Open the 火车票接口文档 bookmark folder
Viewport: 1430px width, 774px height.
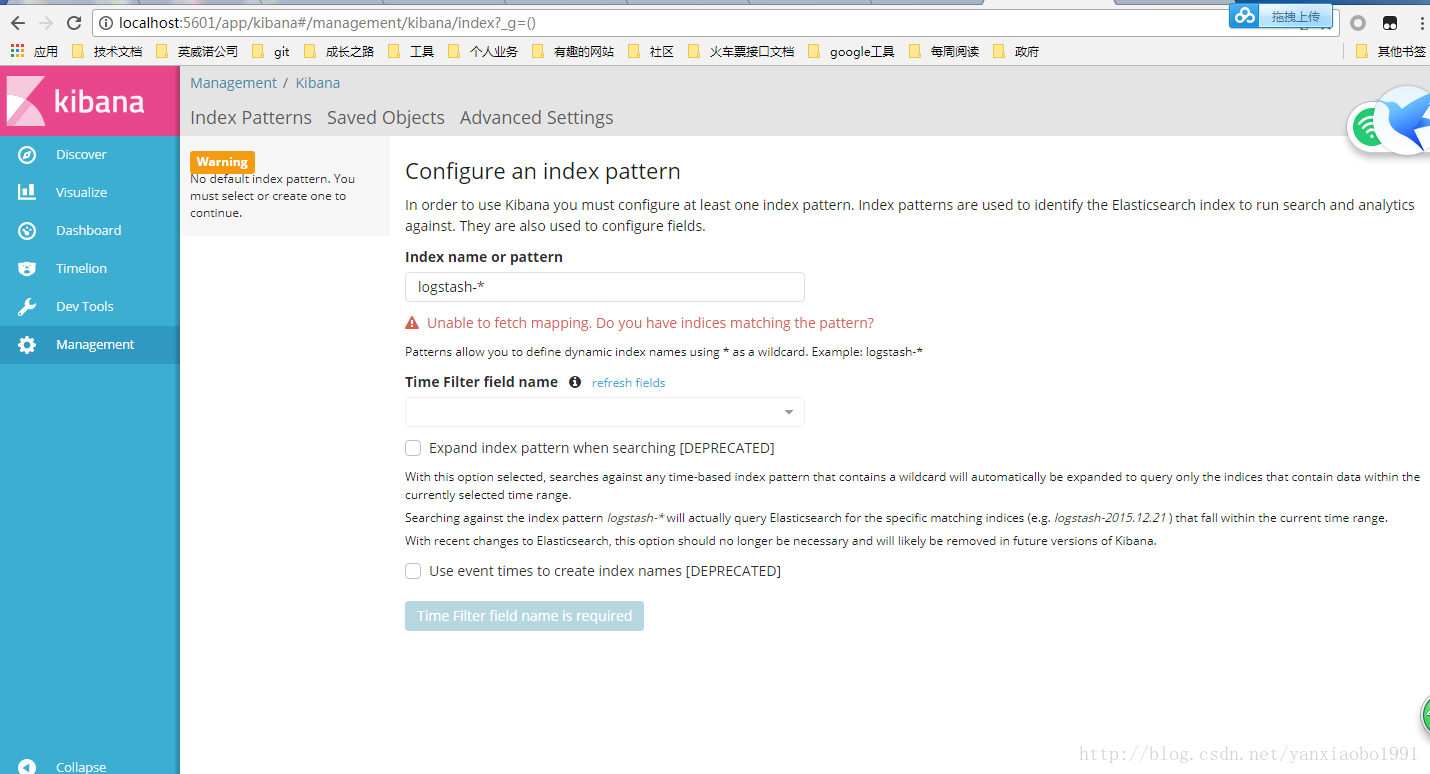point(741,51)
